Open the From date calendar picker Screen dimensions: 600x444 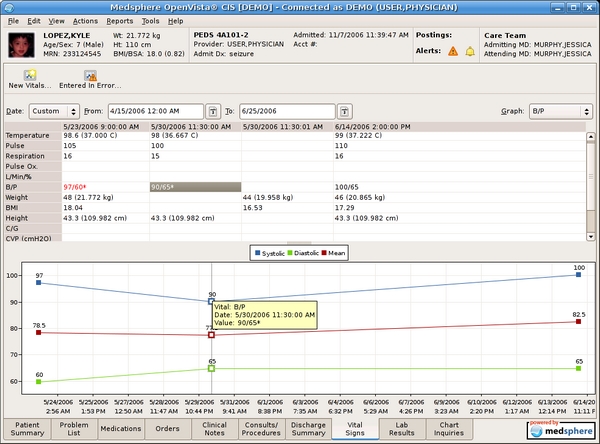[213, 111]
